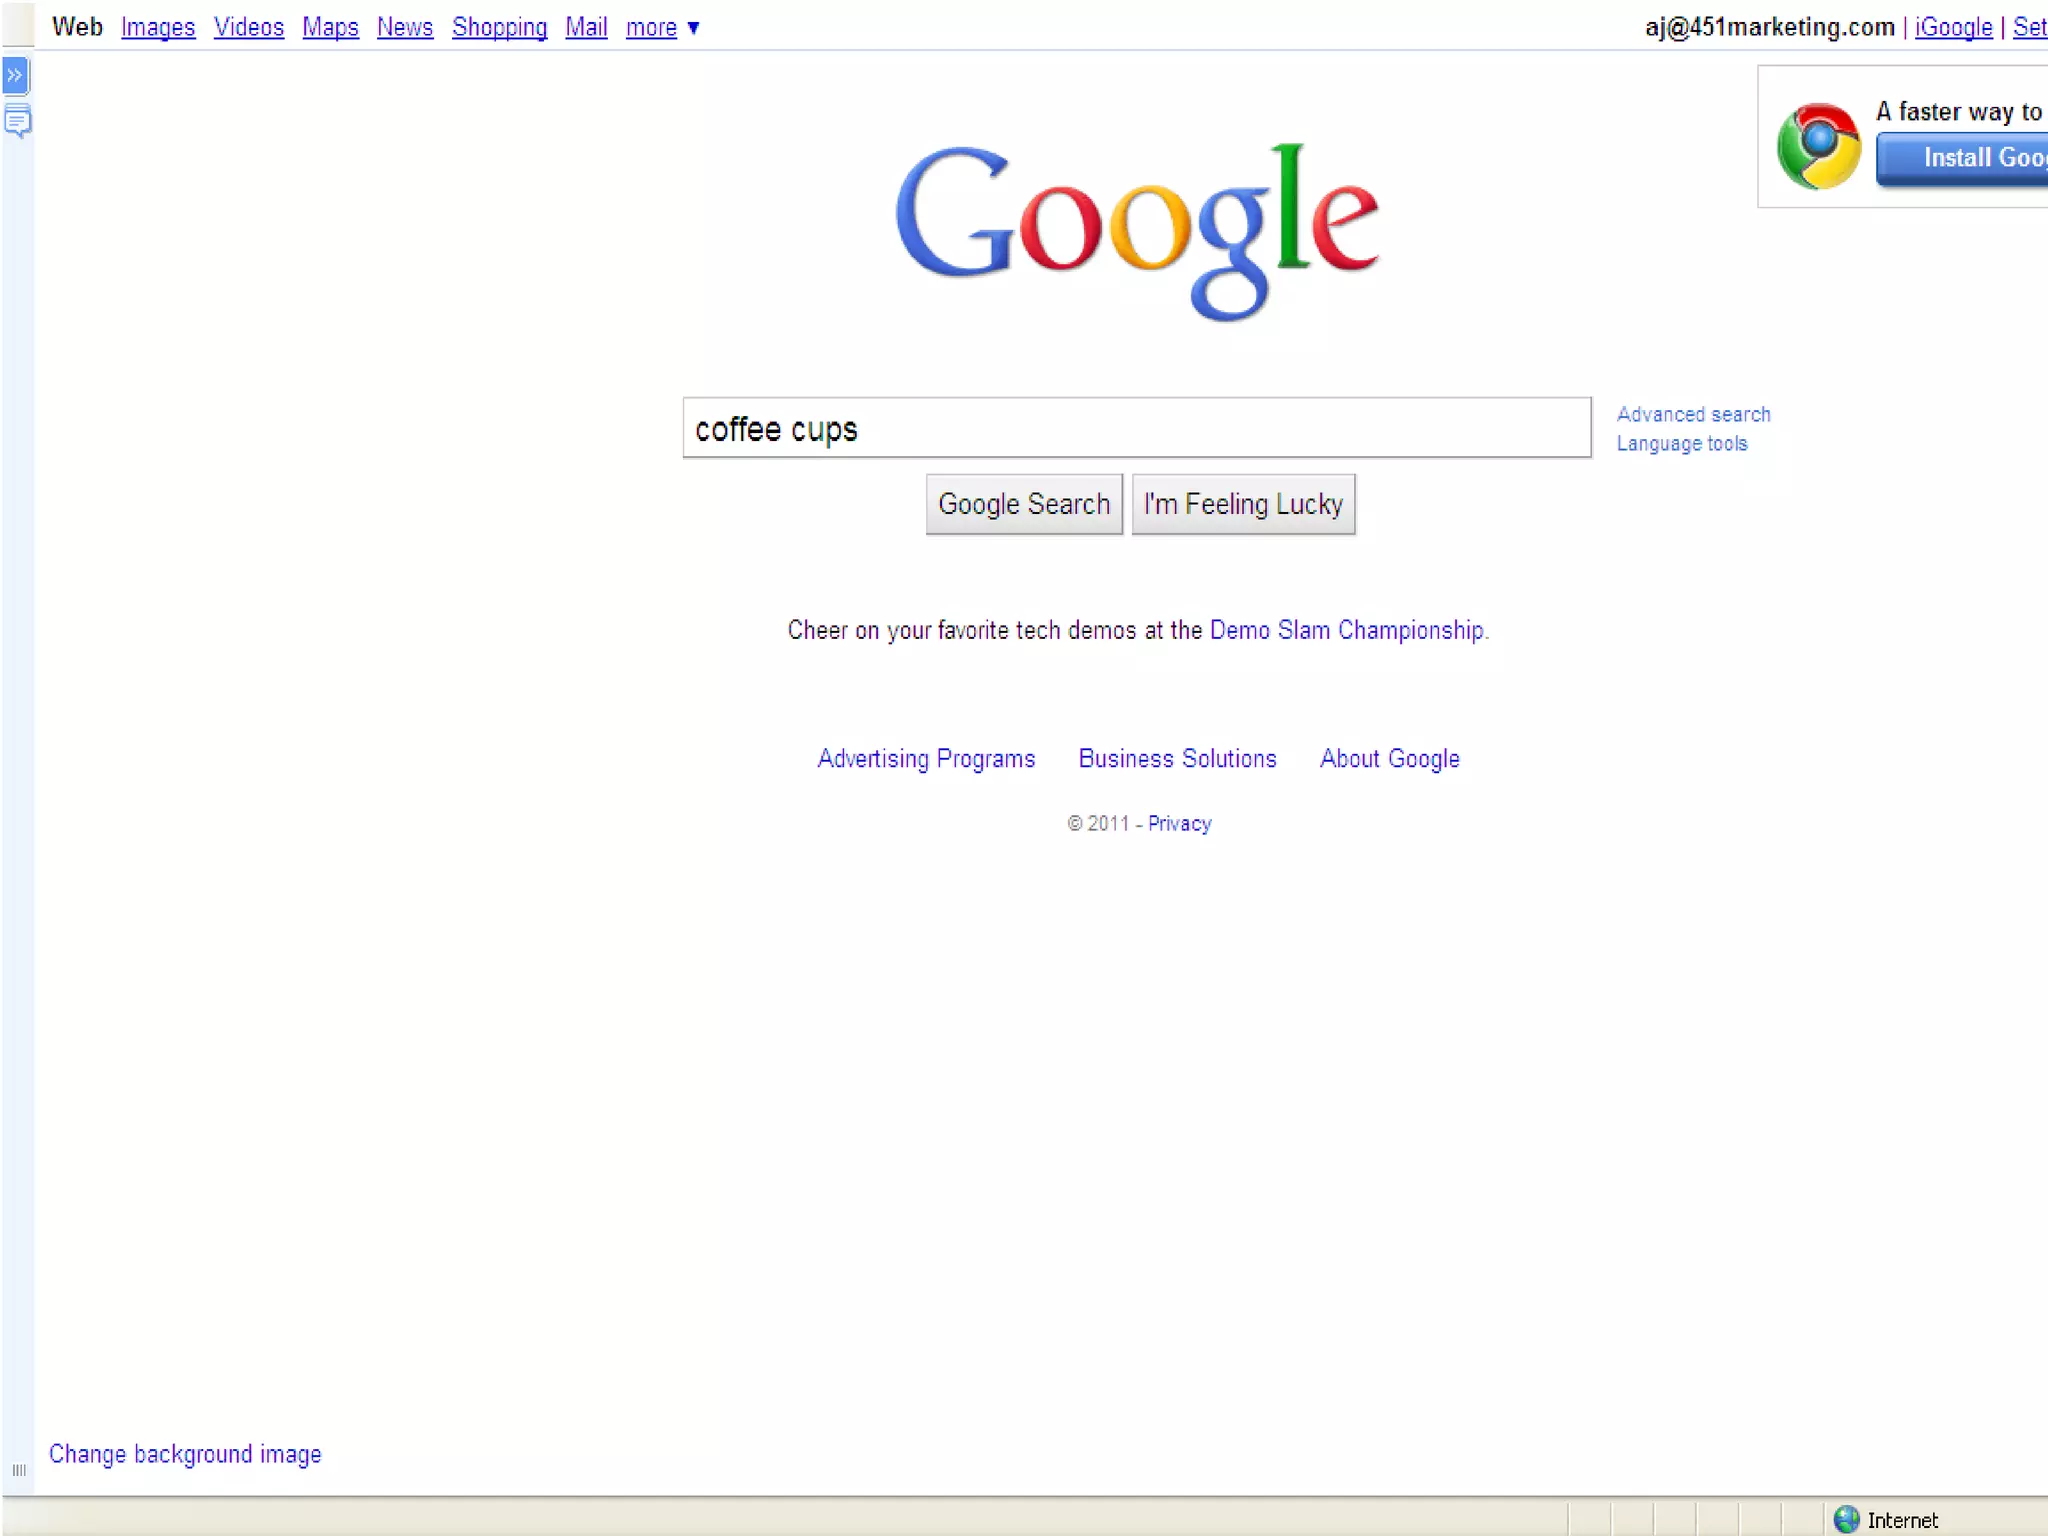Open the Videos tab

click(x=249, y=28)
